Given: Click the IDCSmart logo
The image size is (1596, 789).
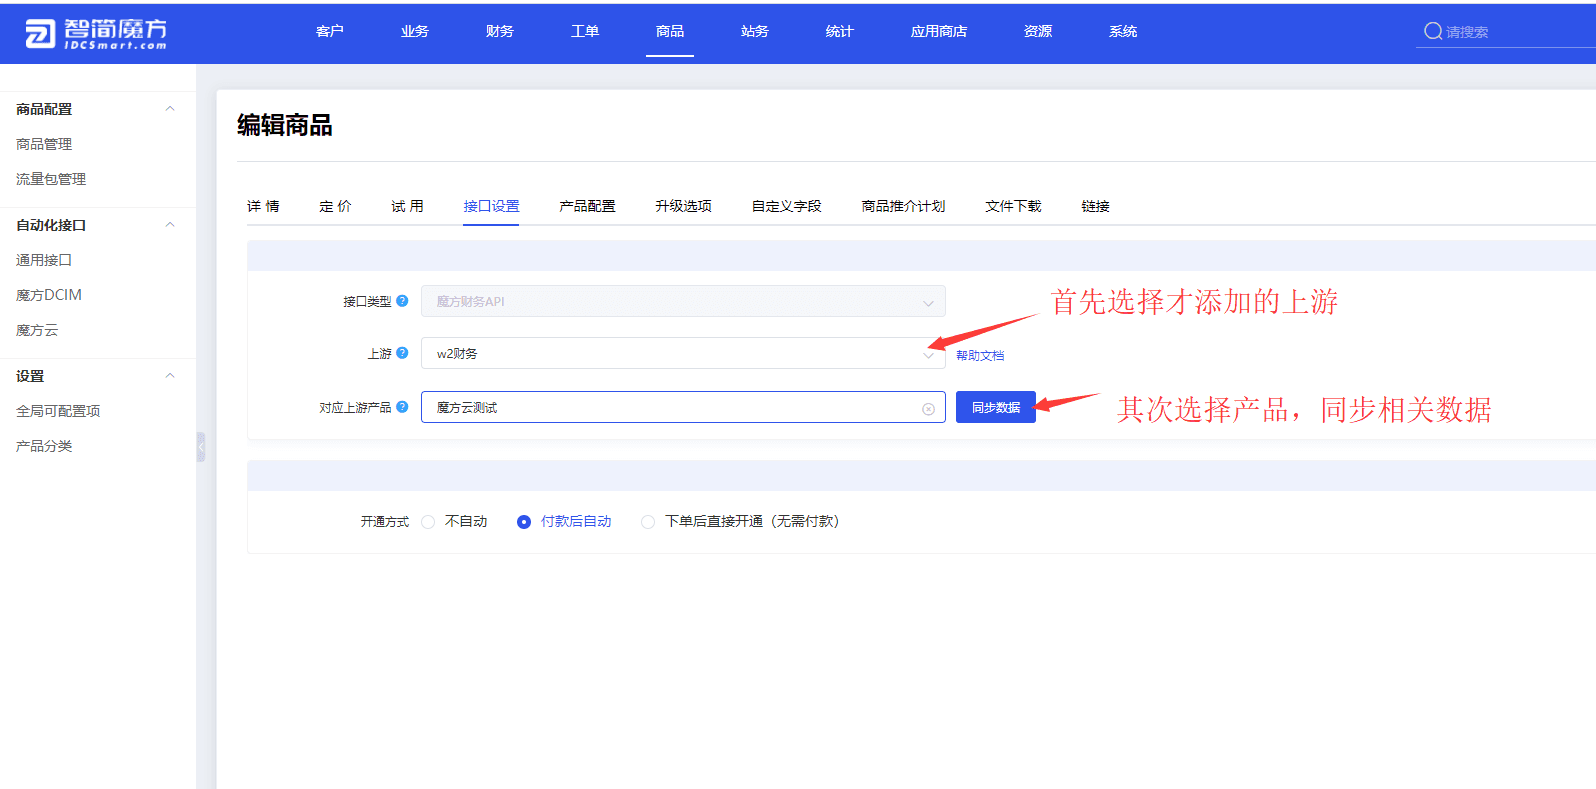Looking at the screenshot, I should (x=96, y=33).
